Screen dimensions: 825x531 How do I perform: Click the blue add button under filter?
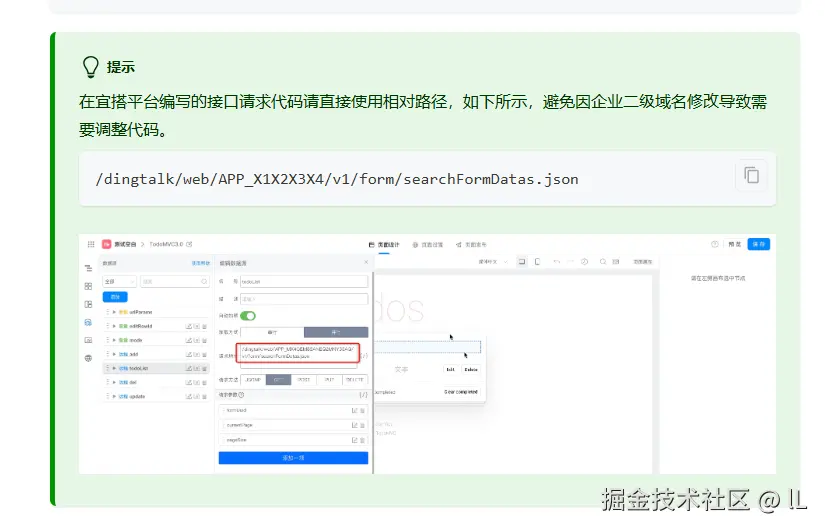[115, 297]
